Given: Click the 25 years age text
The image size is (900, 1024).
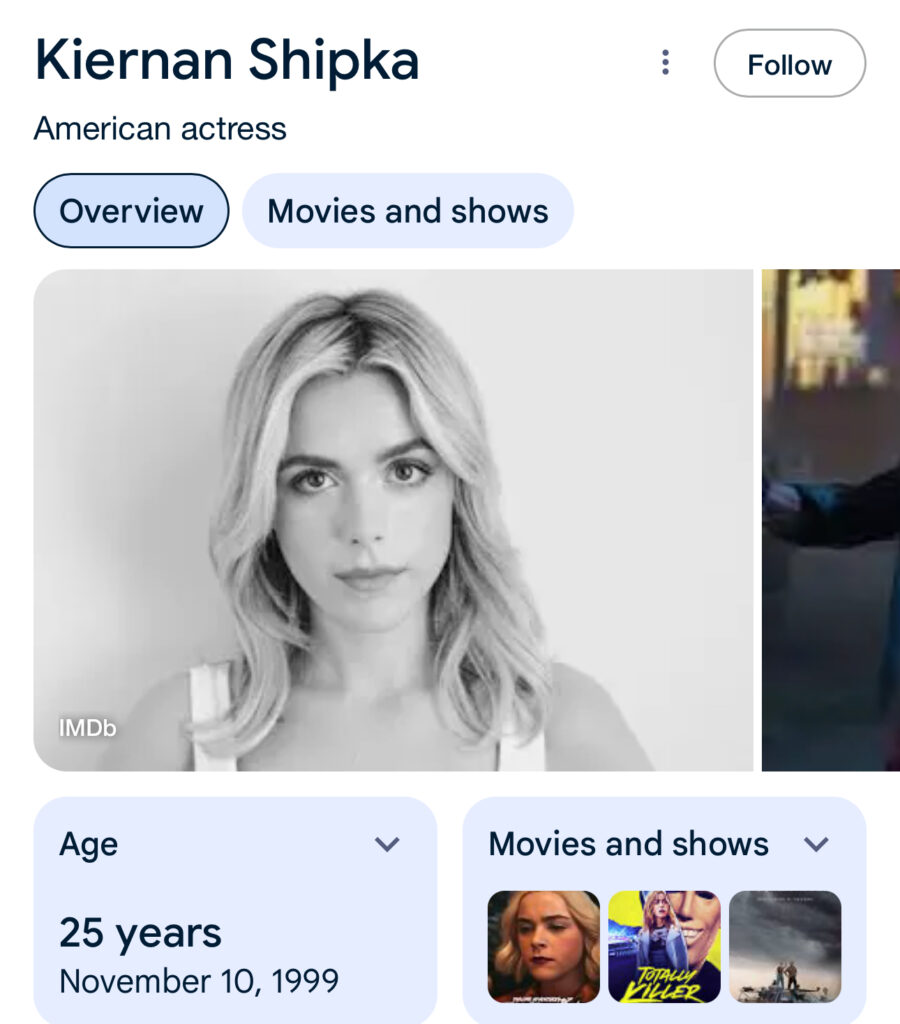Looking at the screenshot, I should 140,933.
